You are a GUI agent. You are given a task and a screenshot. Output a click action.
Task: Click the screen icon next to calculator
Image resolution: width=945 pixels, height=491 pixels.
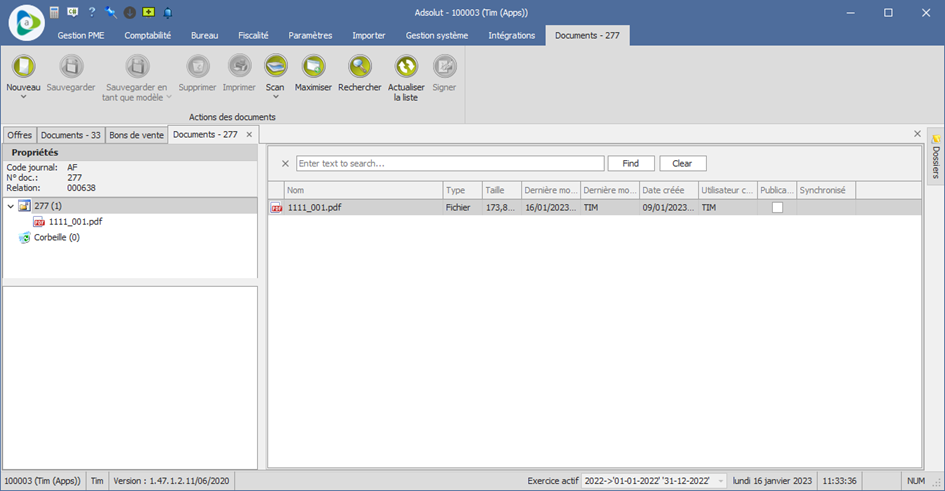(73, 12)
